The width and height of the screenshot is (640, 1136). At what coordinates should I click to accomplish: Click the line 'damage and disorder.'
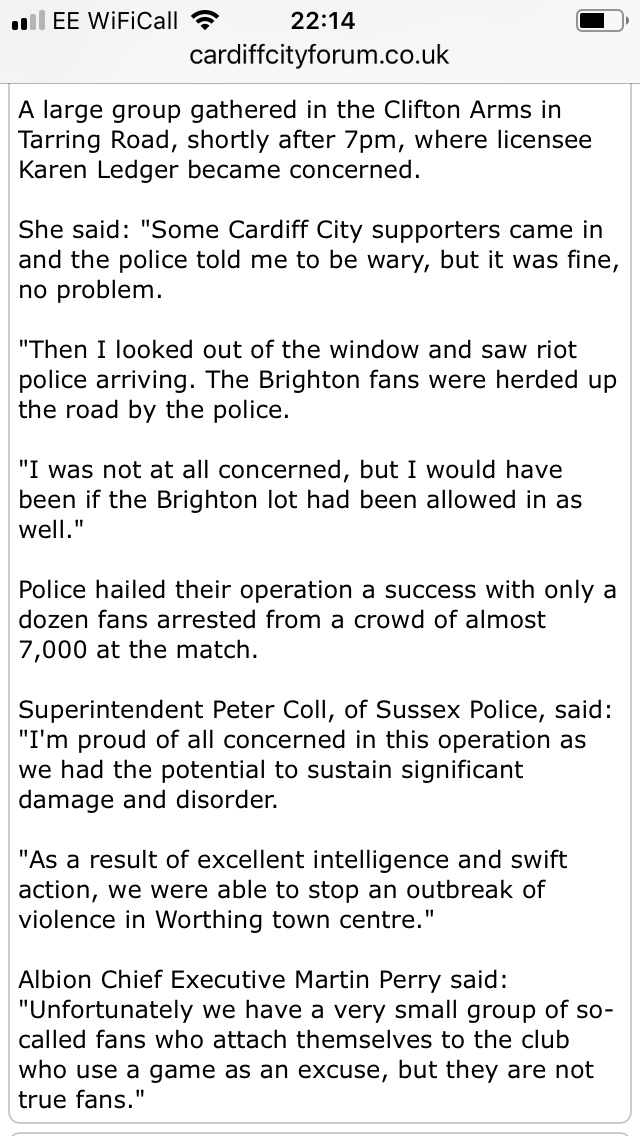click(x=148, y=799)
